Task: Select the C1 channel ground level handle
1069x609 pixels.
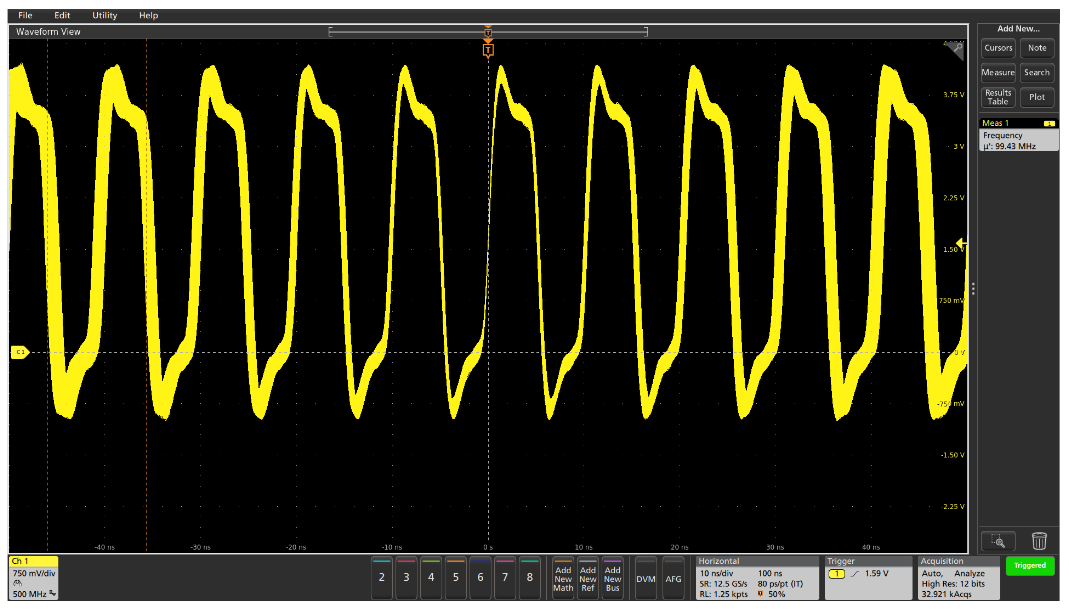Action: point(19,352)
